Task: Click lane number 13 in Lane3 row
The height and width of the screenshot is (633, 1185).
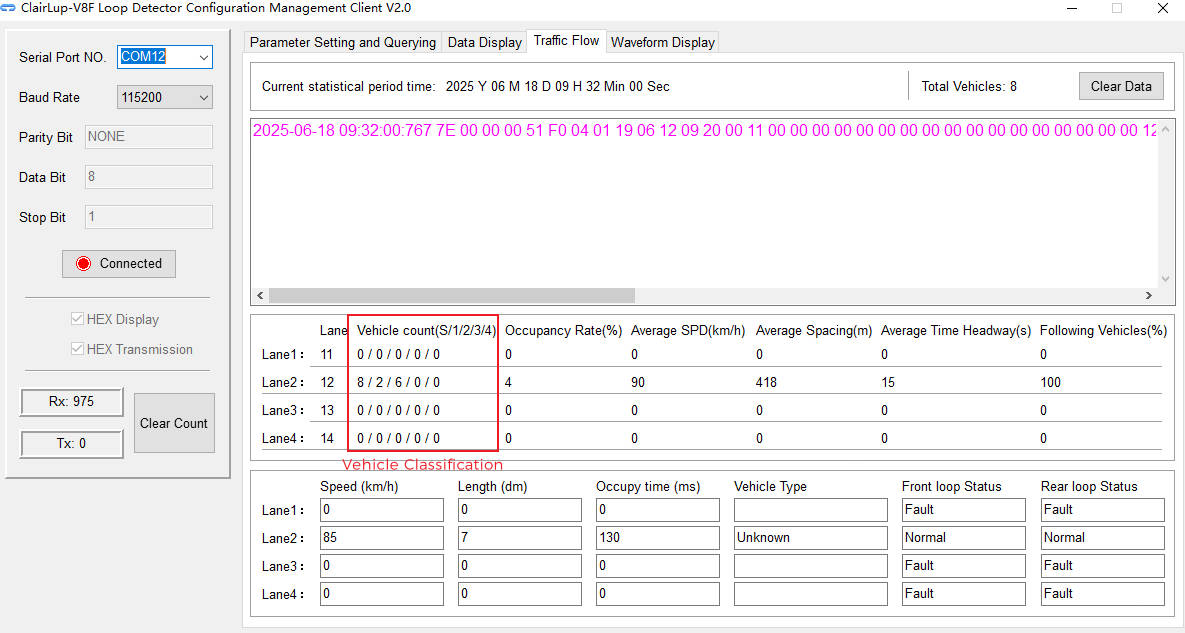Action: pos(326,410)
